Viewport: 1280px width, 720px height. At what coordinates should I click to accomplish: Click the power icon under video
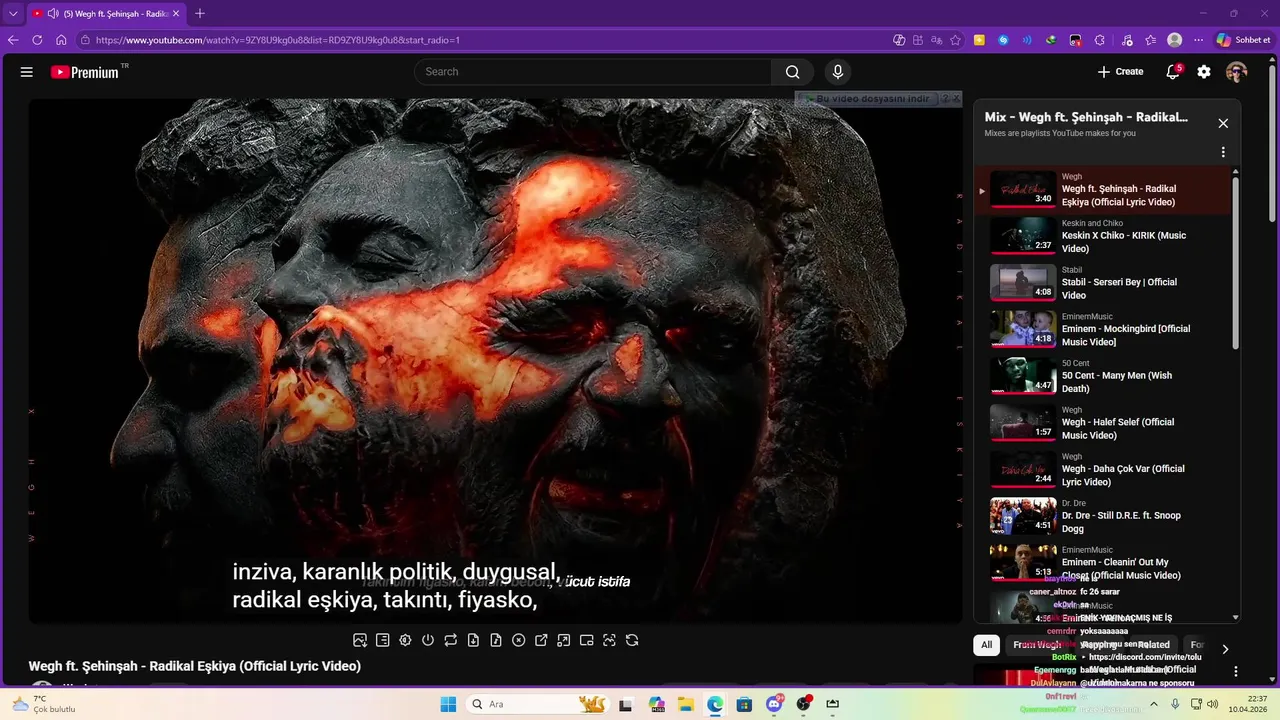(x=428, y=640)
